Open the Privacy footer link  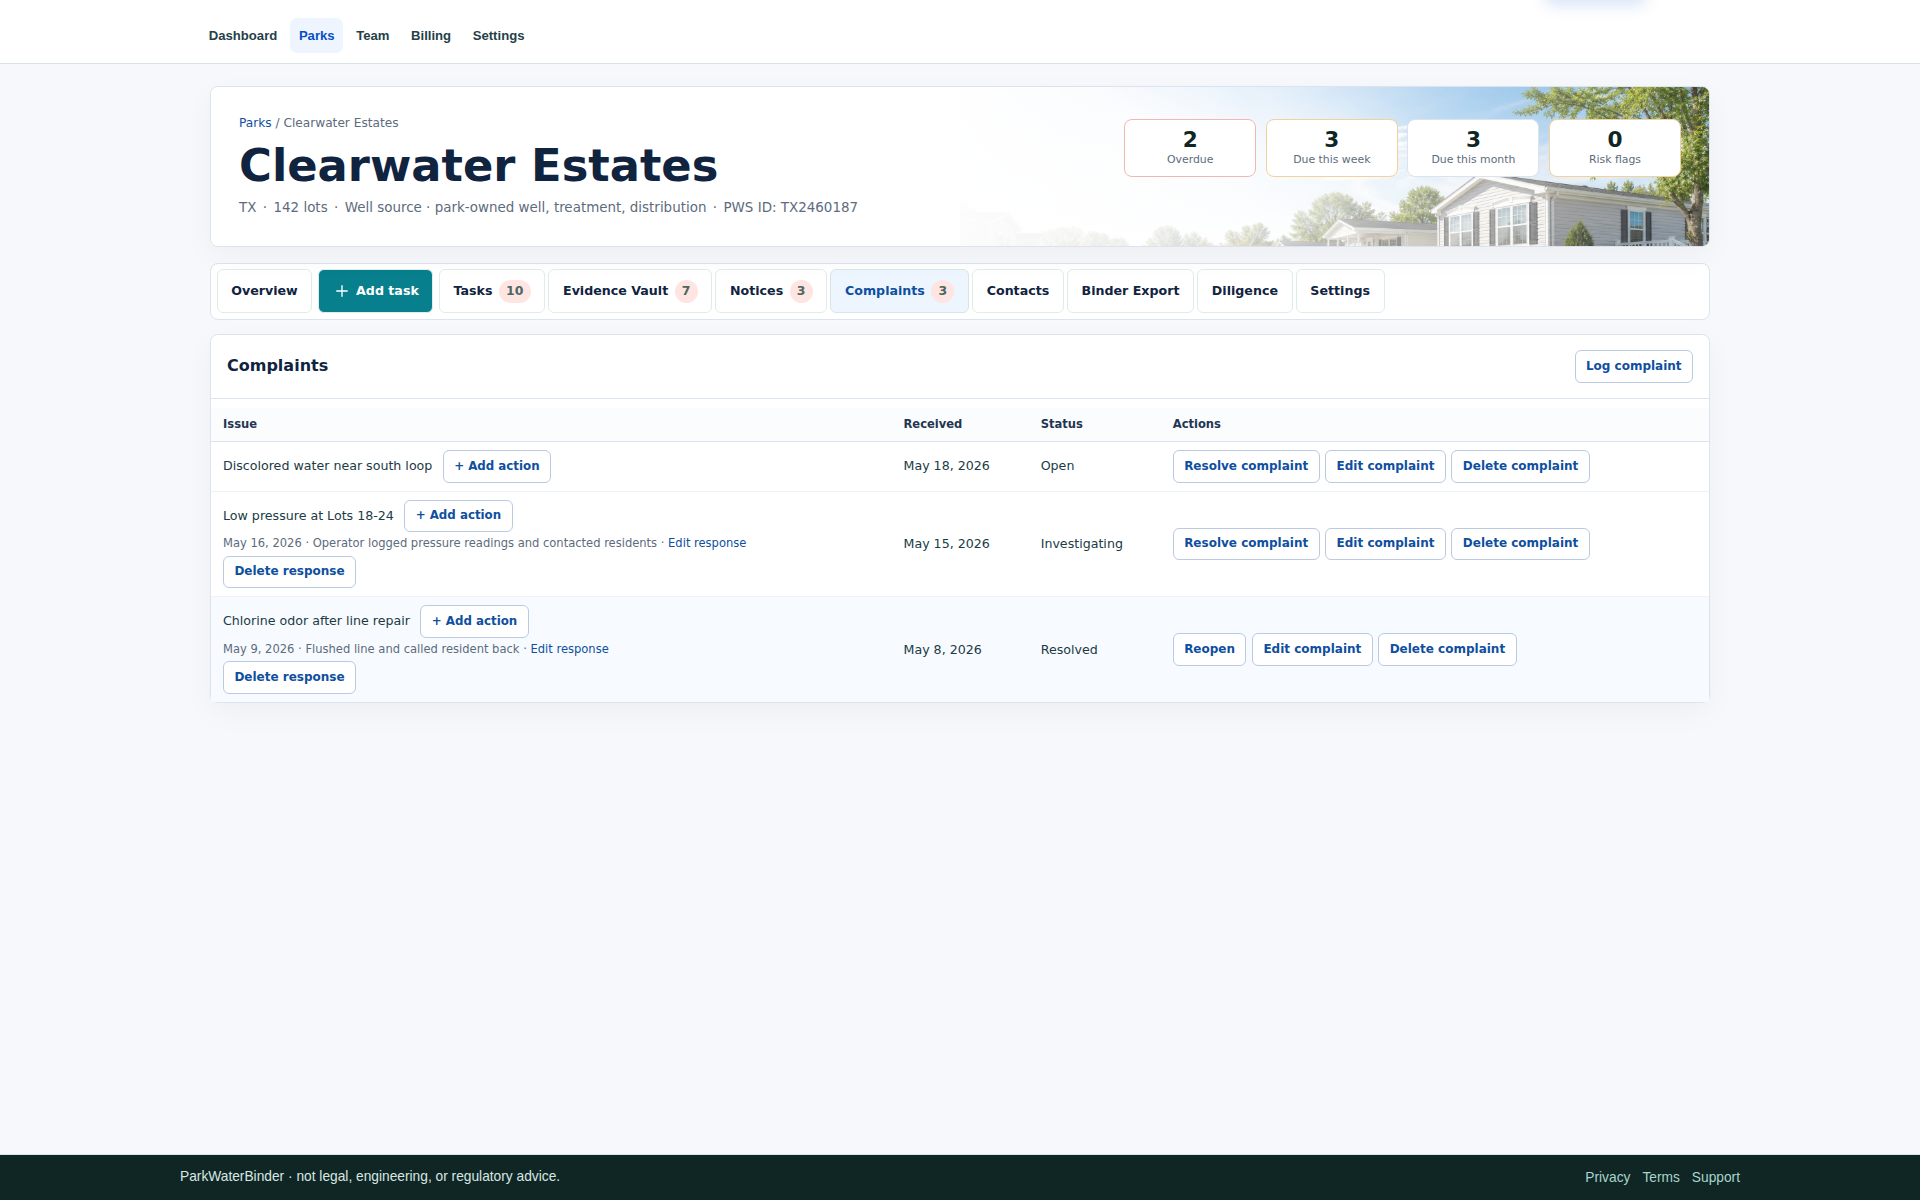(x=1607, y=1177)
